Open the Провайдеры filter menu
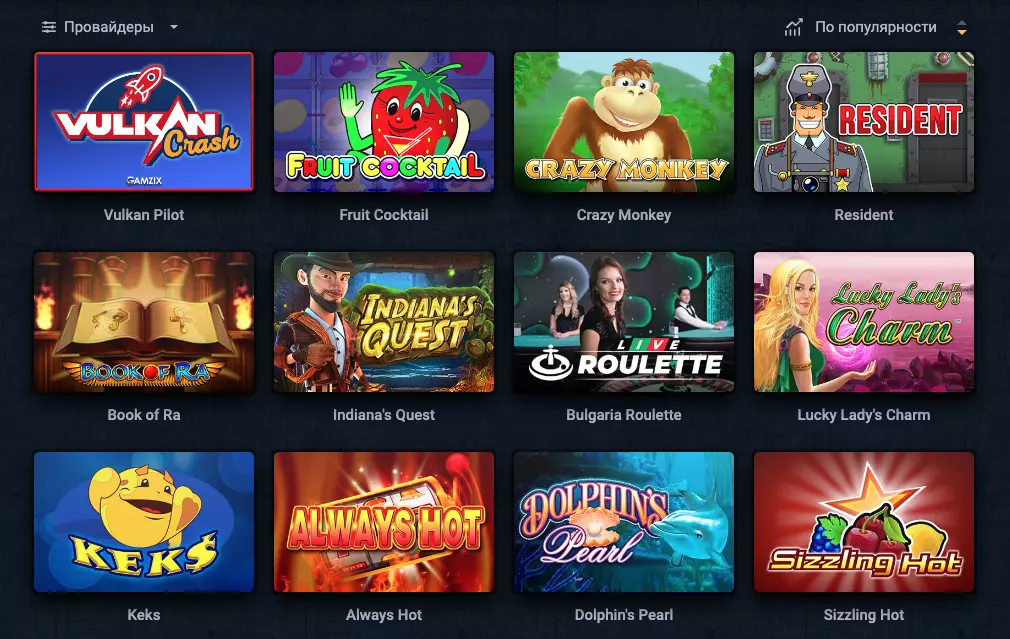The height and width of the screenshot is (639, 1010). coord(109,27)
